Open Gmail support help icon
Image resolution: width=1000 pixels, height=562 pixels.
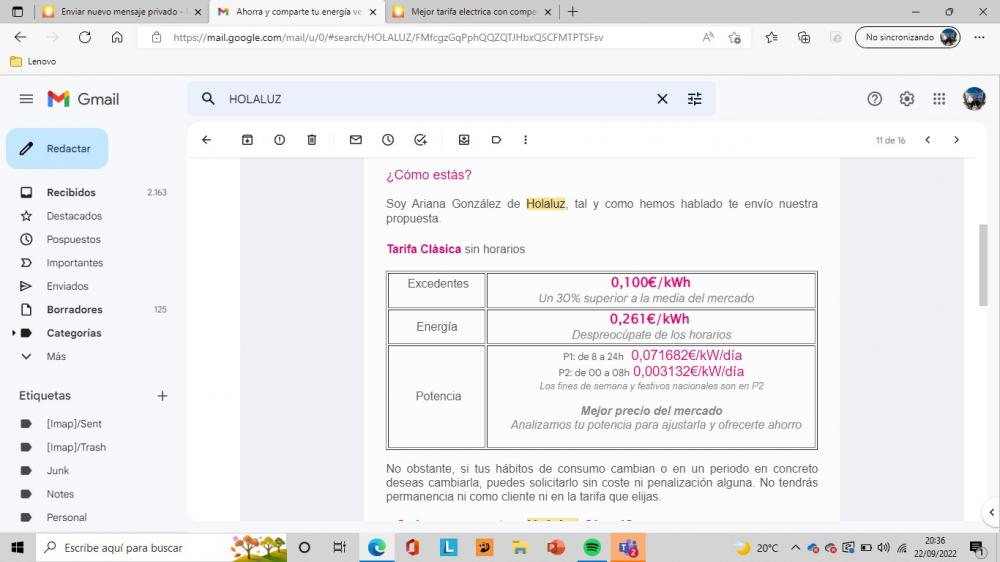pyautogui.click(x=874, y=99)
